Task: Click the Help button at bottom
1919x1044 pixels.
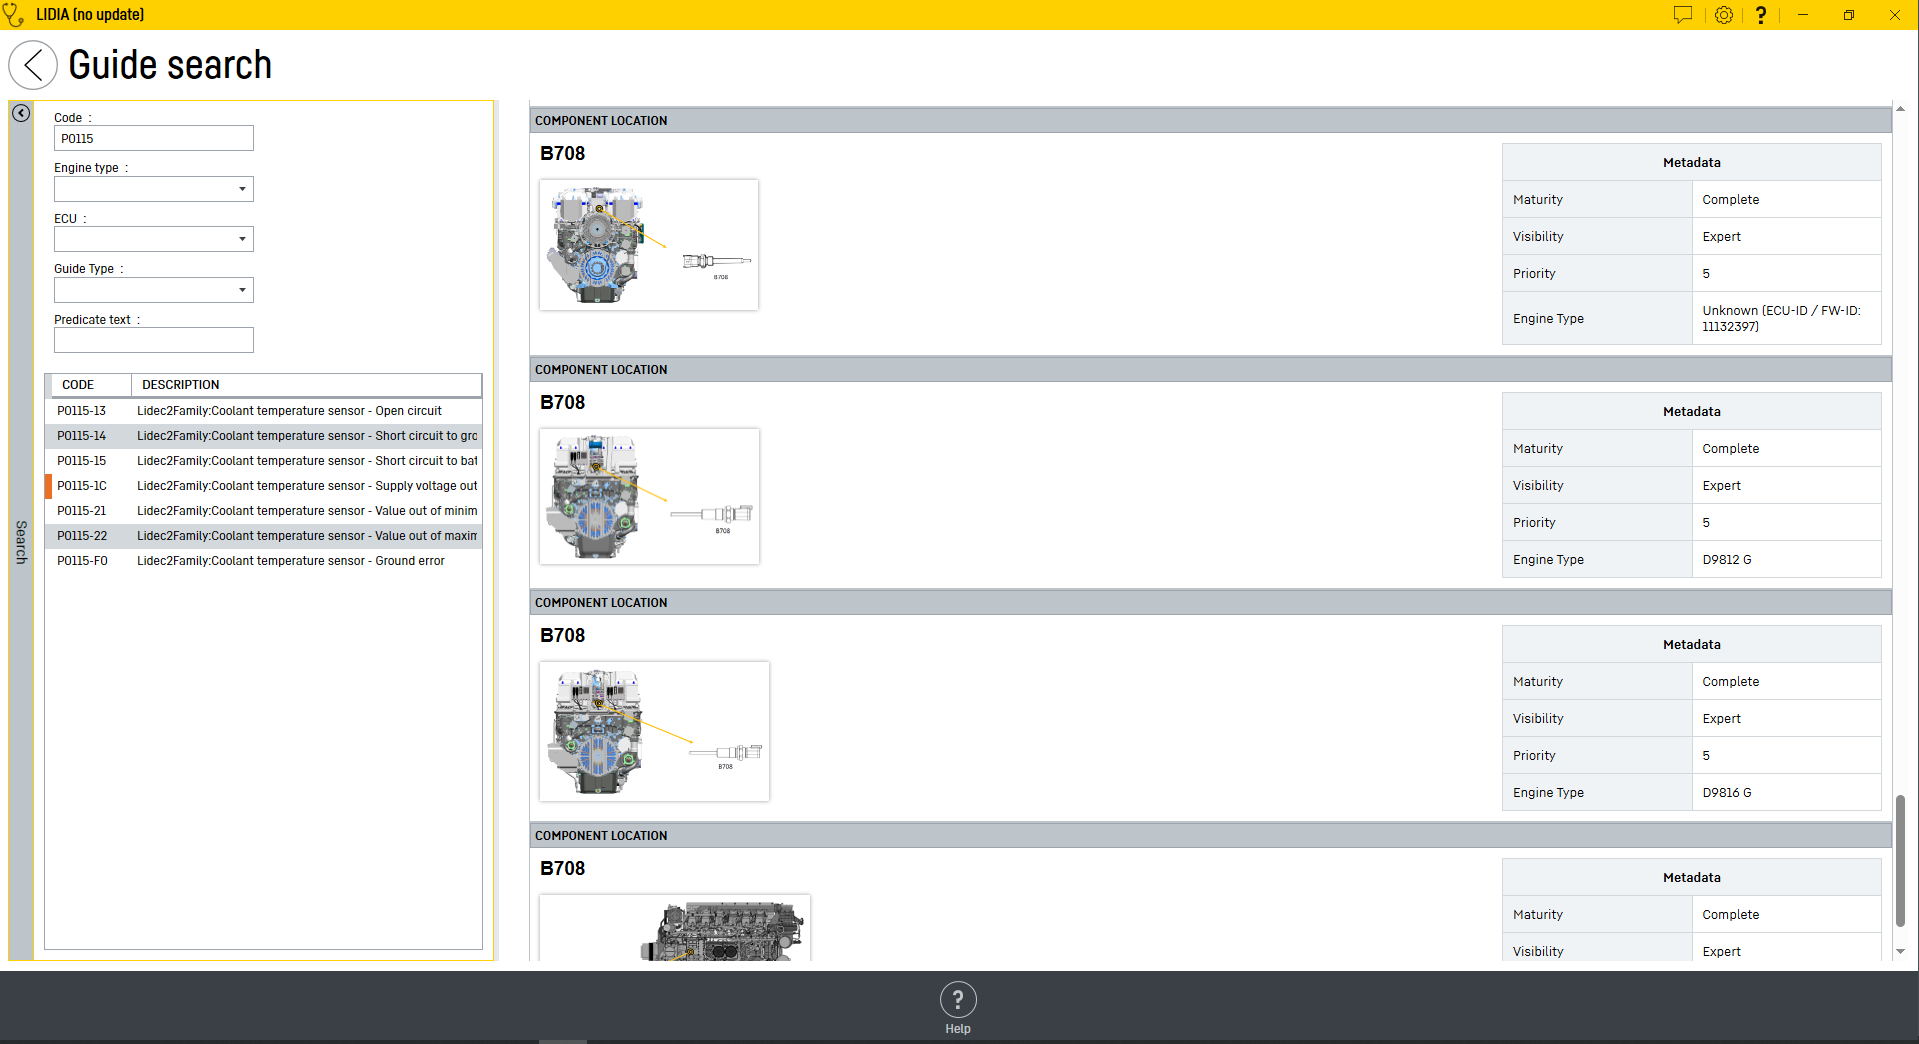Action: [957, 1007]
